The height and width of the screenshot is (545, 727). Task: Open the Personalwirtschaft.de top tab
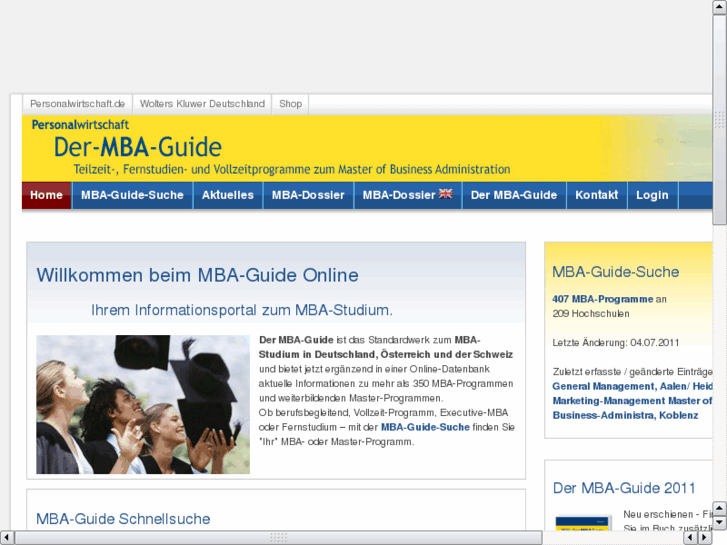[77, 104]
